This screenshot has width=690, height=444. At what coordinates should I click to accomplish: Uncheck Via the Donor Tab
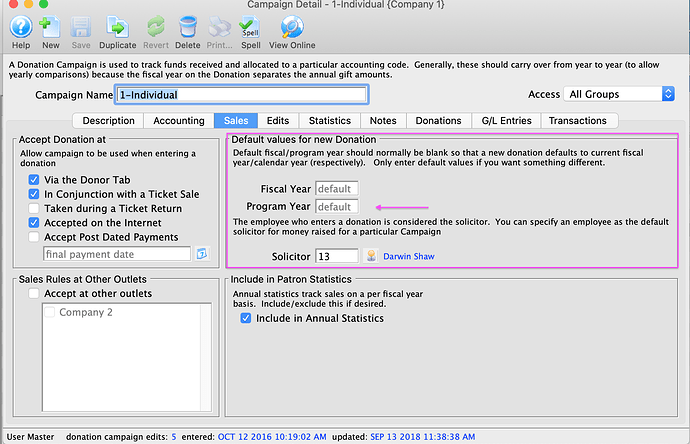pos(33,180)
